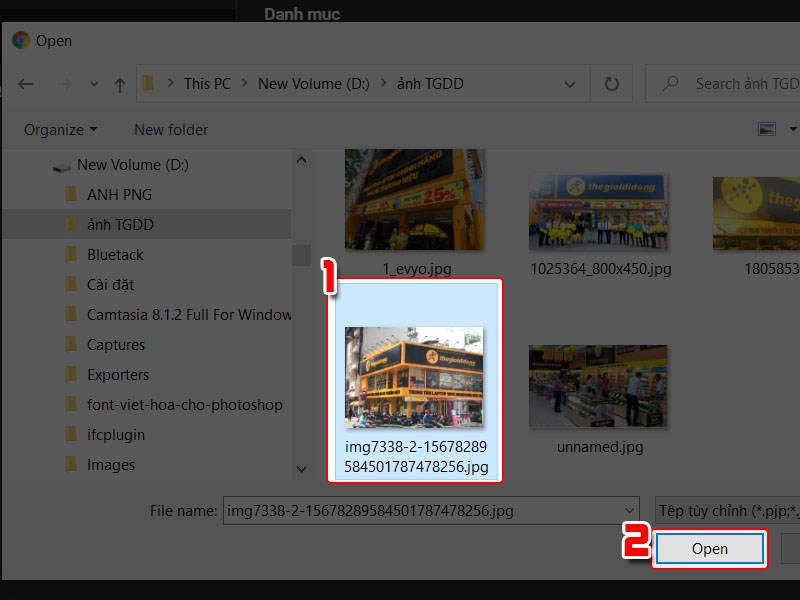This screenshot has height=600, width=800.
Task: Expand the File name dropdown arrow
Action: tap(629, 511)
